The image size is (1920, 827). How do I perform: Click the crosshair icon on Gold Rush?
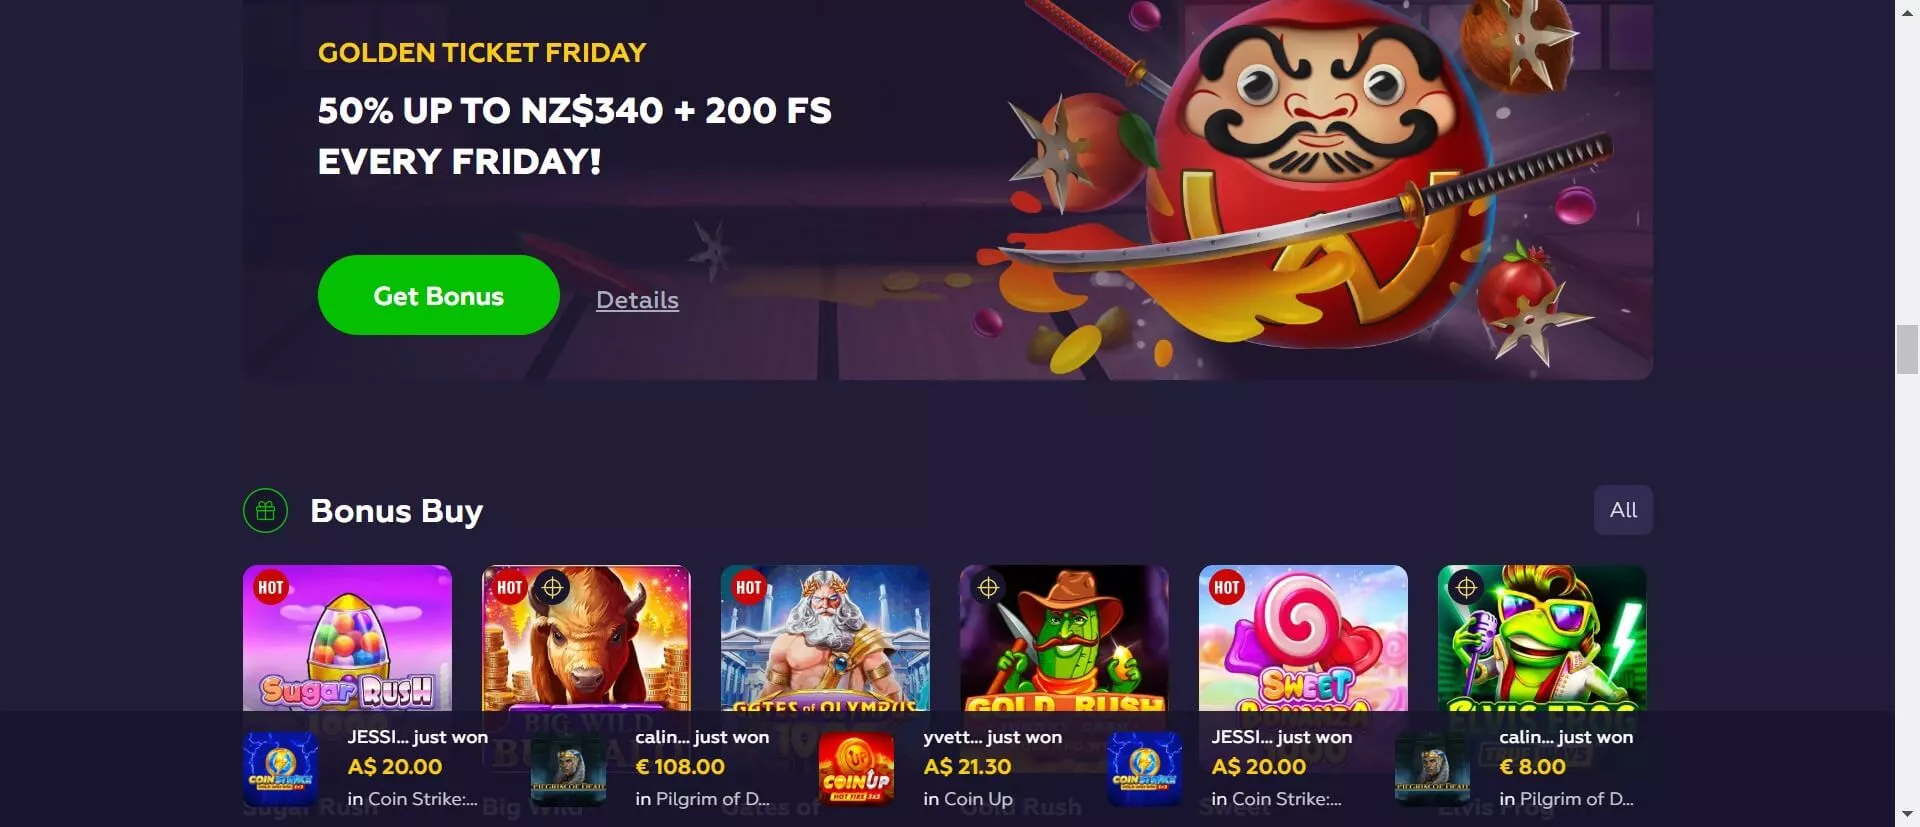coord(988,588)
